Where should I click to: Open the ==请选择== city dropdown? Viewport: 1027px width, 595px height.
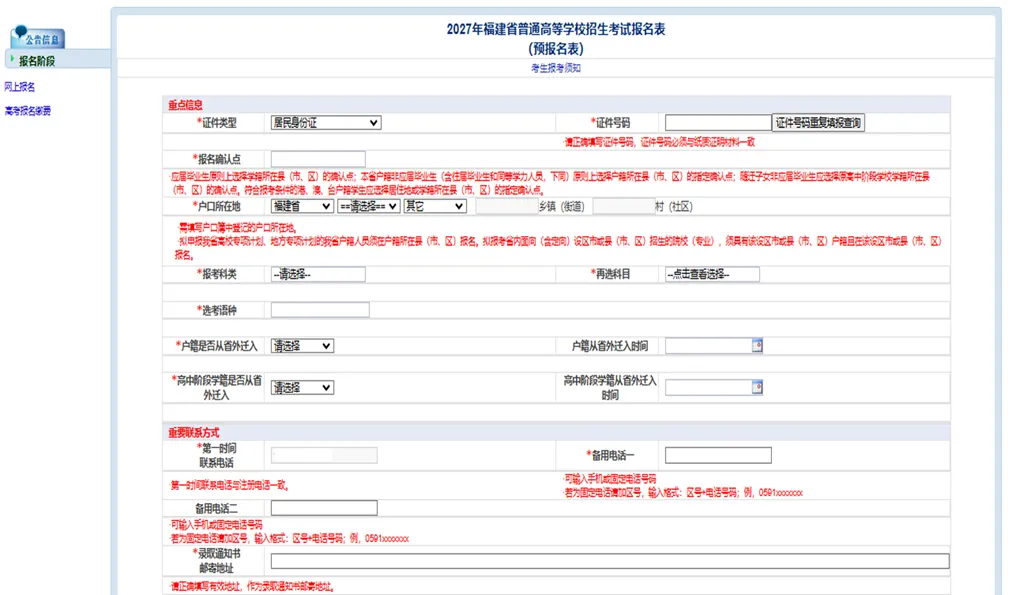pyautogui.click(x=368, y=206)
